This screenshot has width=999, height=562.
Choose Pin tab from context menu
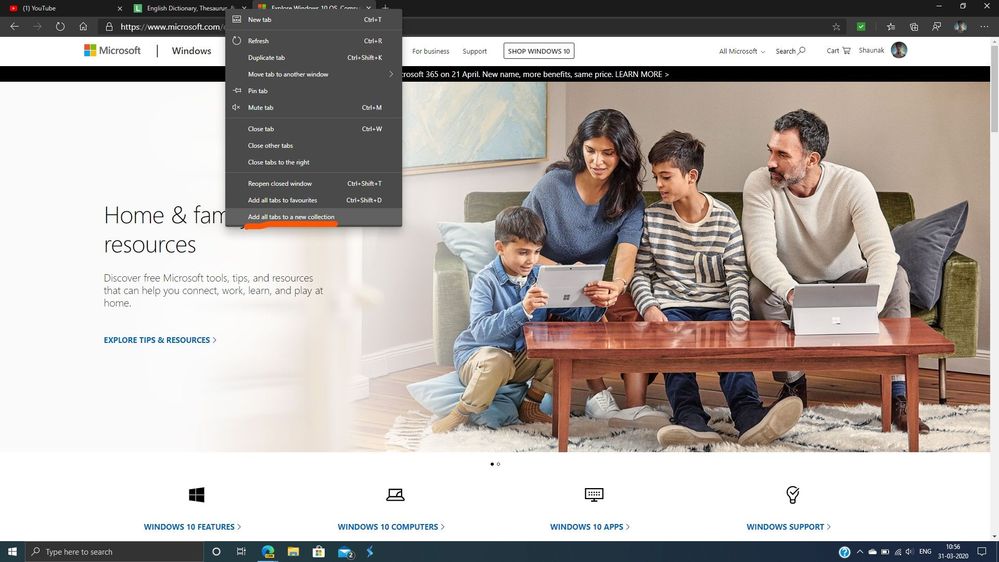(313, 90)
